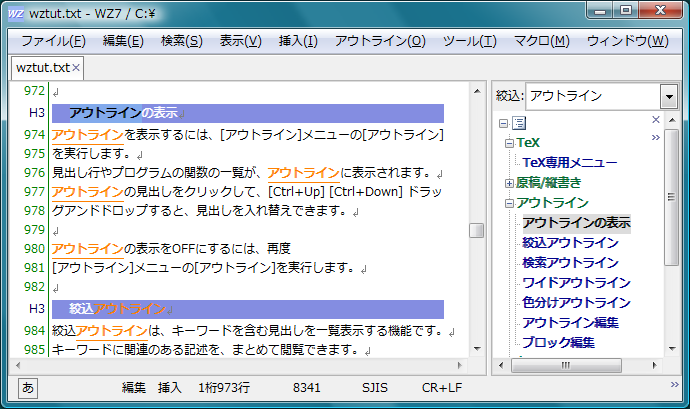Click the editor vertical scrollbar thumb
690x409 pixels.
coord(477,231)
